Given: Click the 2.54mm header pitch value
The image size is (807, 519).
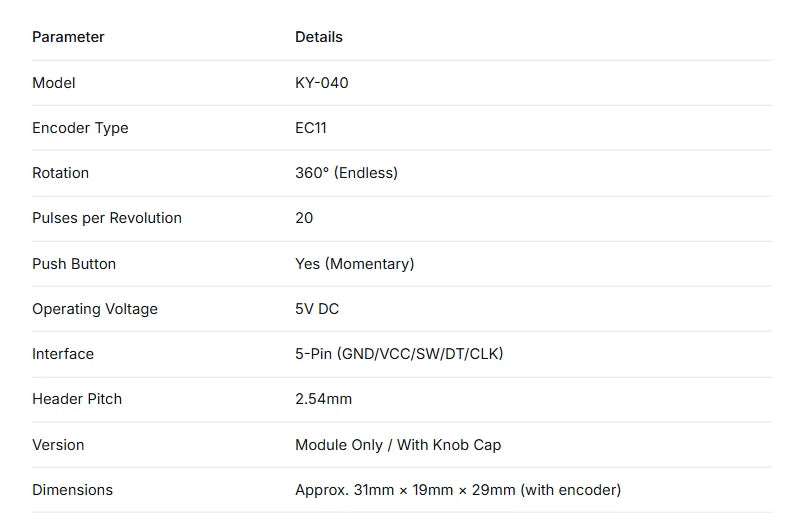Looking at the screenshot, I should pos(323,399).
